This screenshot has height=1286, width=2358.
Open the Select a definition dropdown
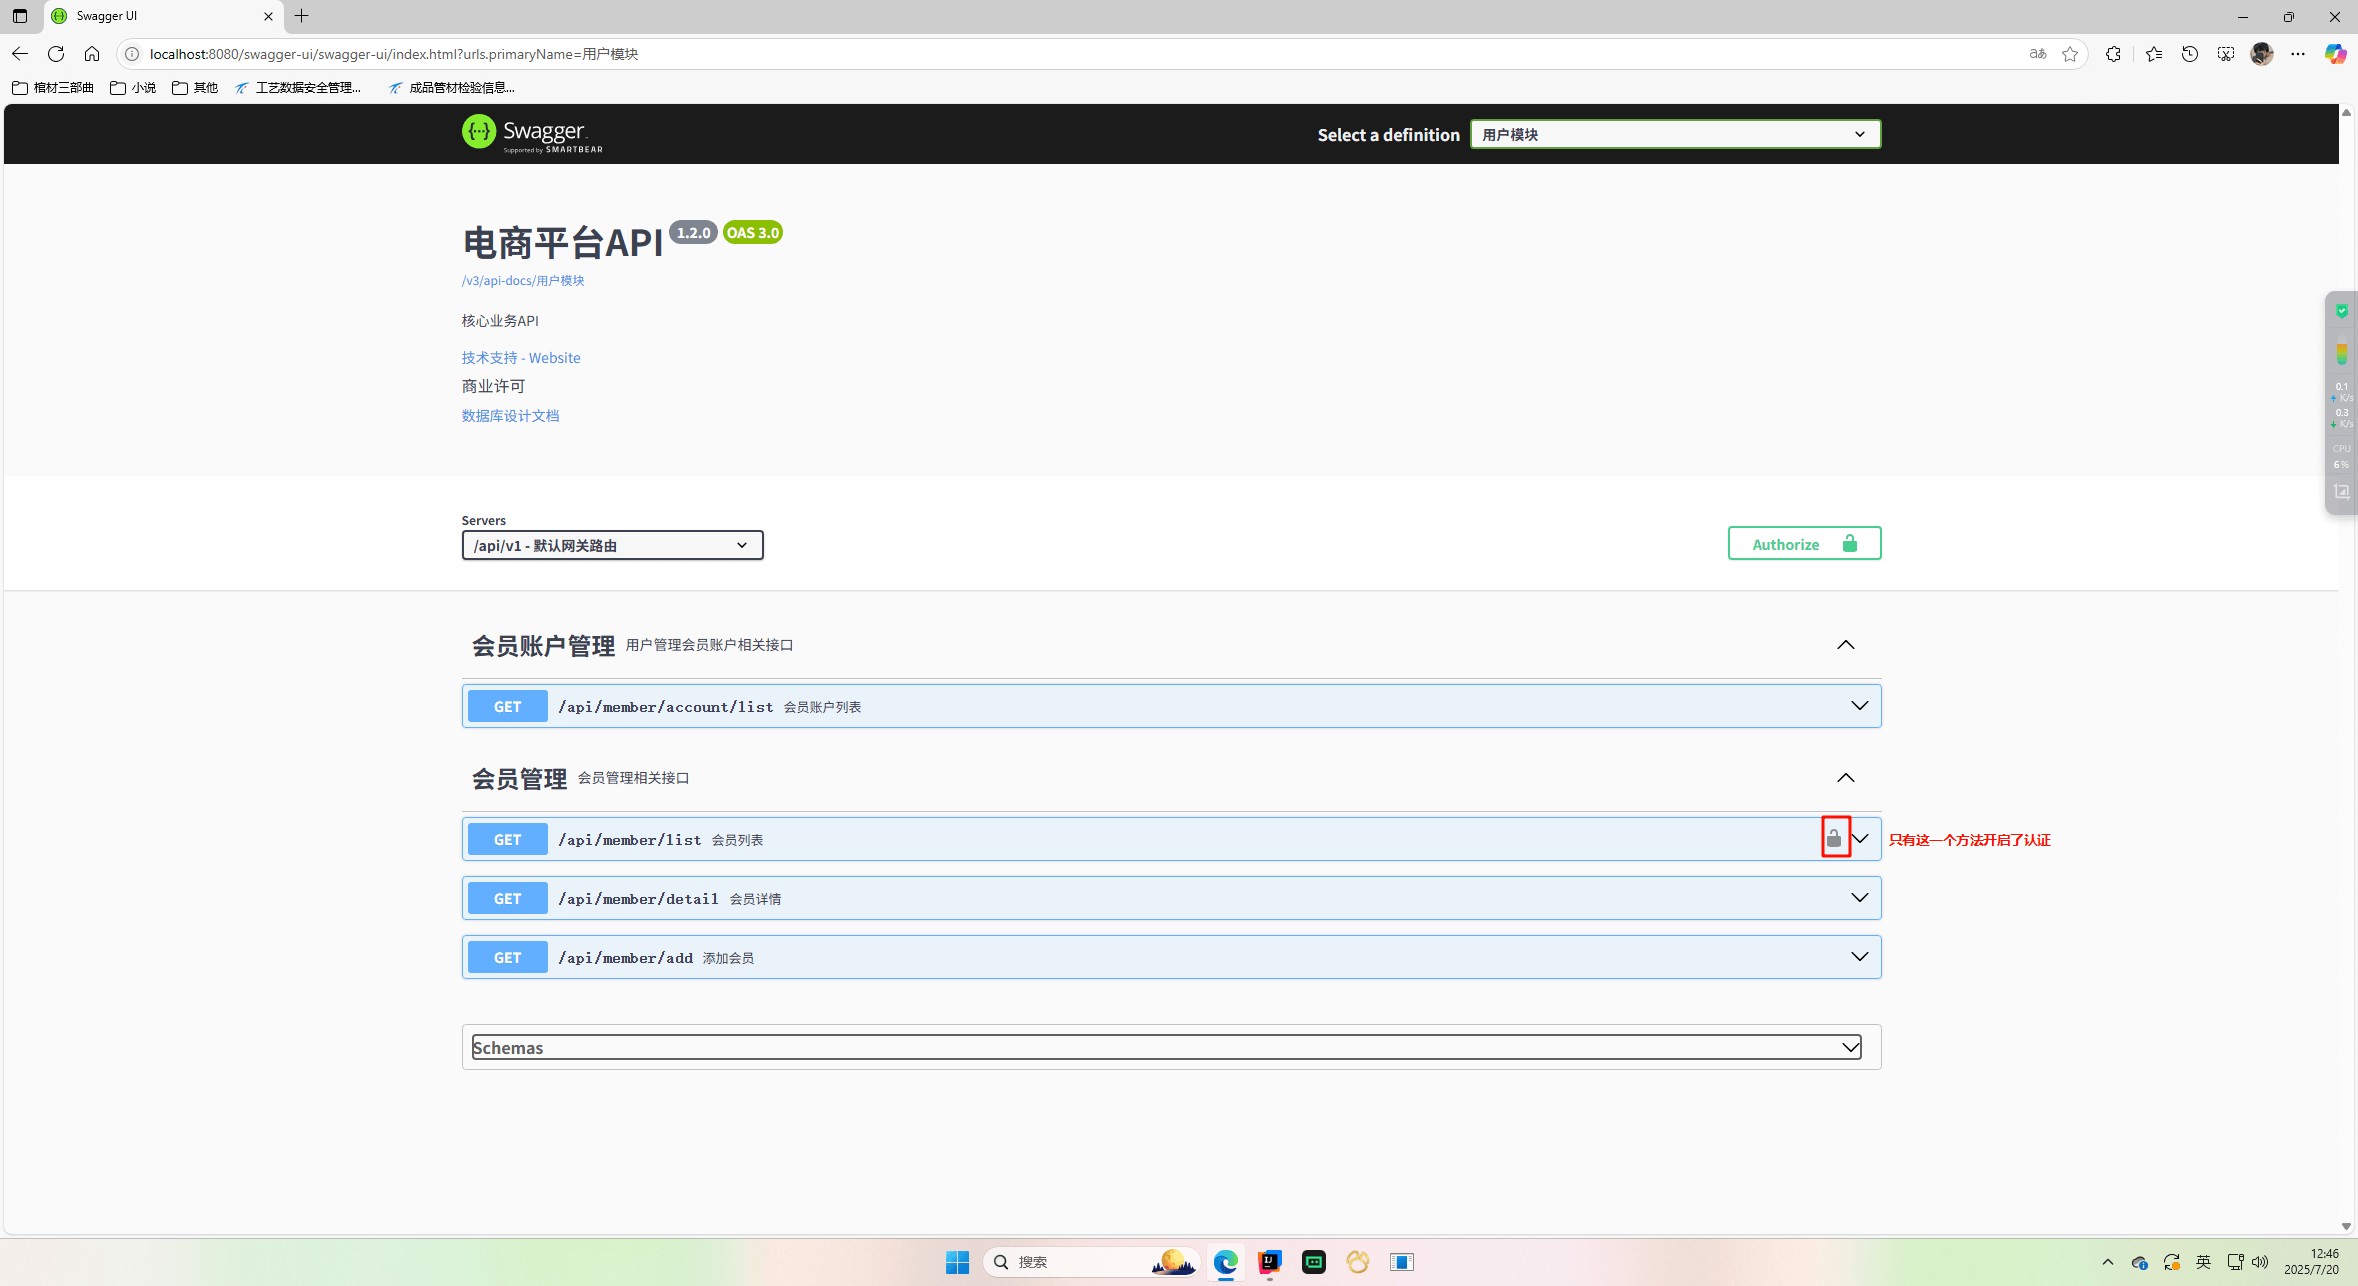coord(1675,134)
